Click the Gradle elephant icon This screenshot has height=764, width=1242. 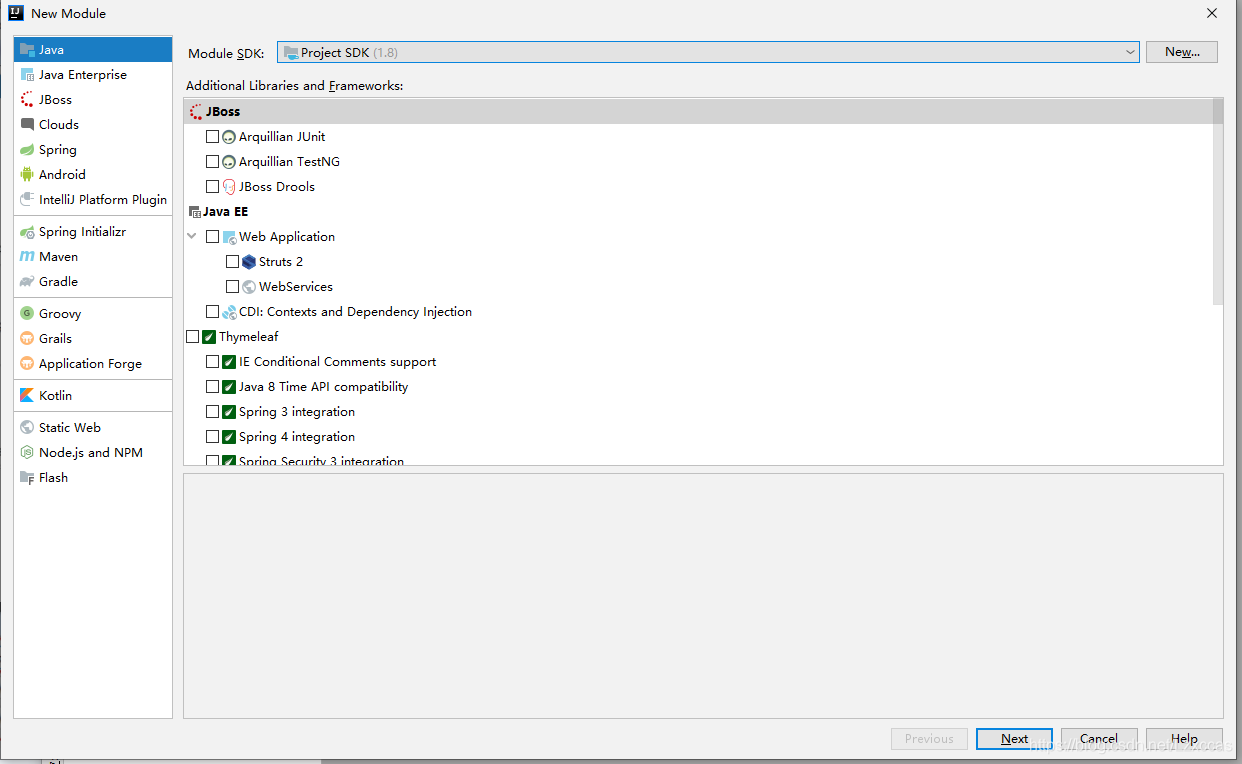pos(27,281)
